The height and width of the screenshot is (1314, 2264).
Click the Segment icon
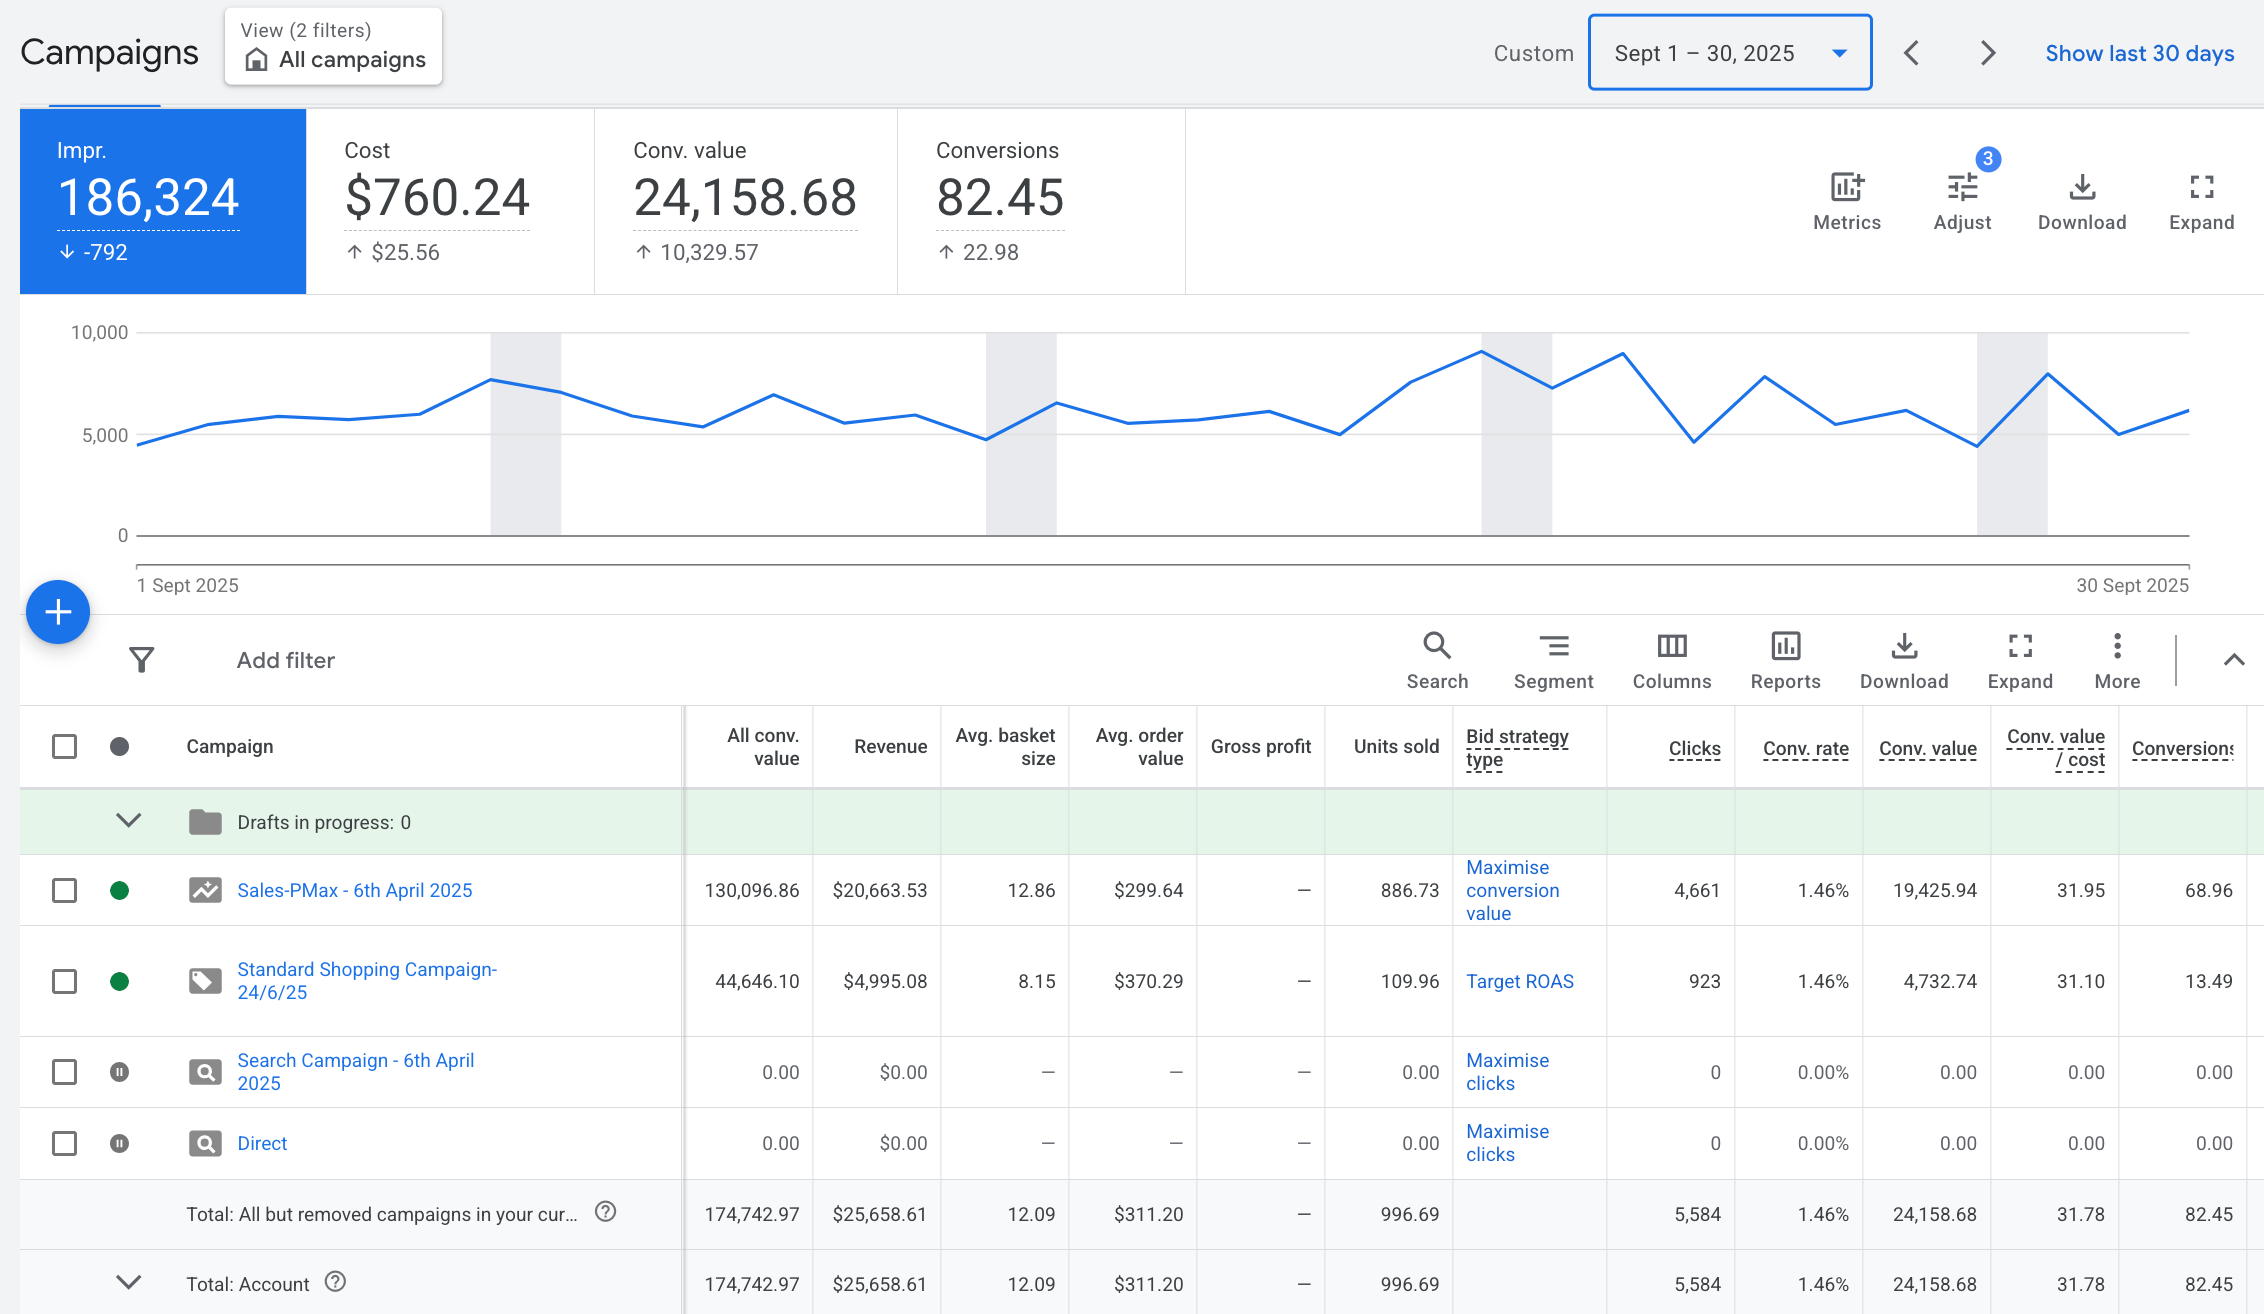tap(1553, 646)
